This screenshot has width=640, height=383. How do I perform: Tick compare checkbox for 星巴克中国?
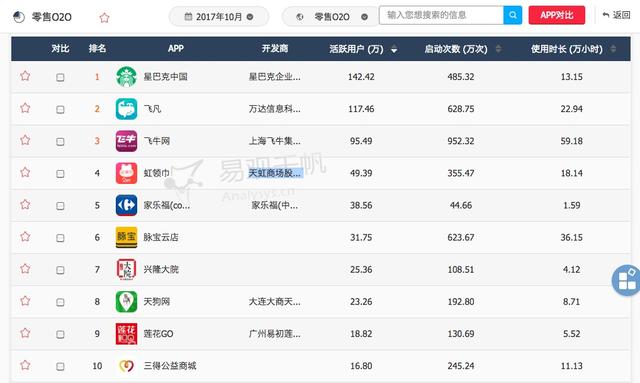click(60, 78)
